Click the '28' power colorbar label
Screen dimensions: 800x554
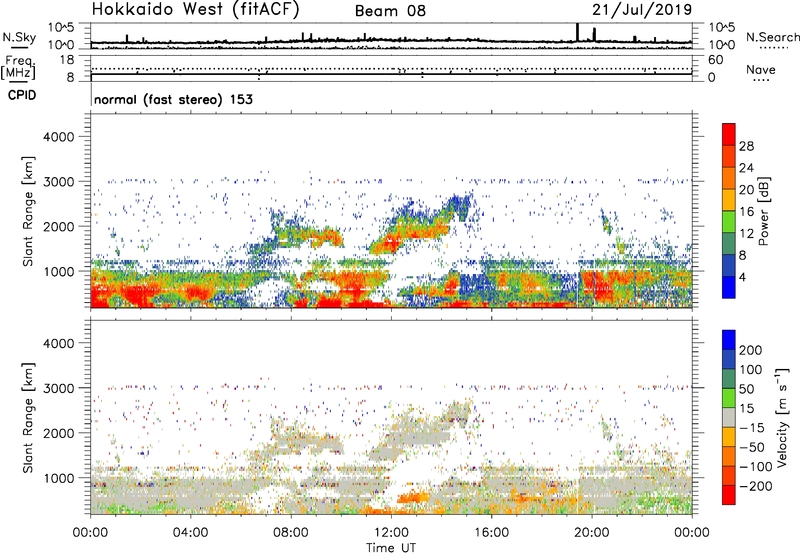(x=746, y=146)
